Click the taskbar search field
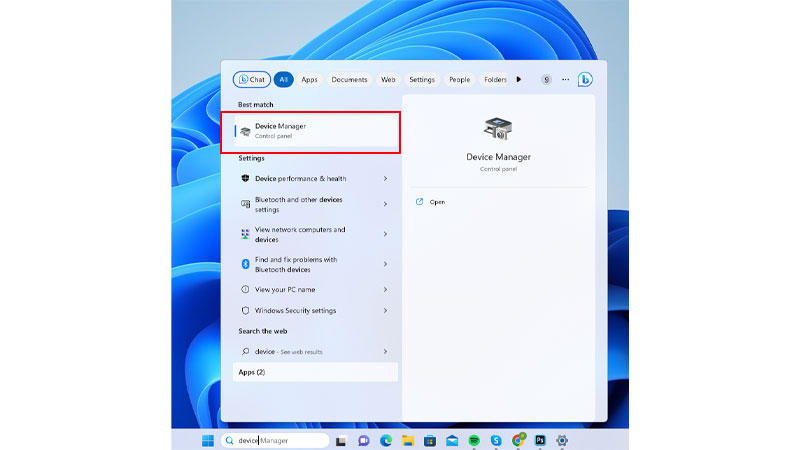This screenshot has width=800, height=450. tap(276, 440)
